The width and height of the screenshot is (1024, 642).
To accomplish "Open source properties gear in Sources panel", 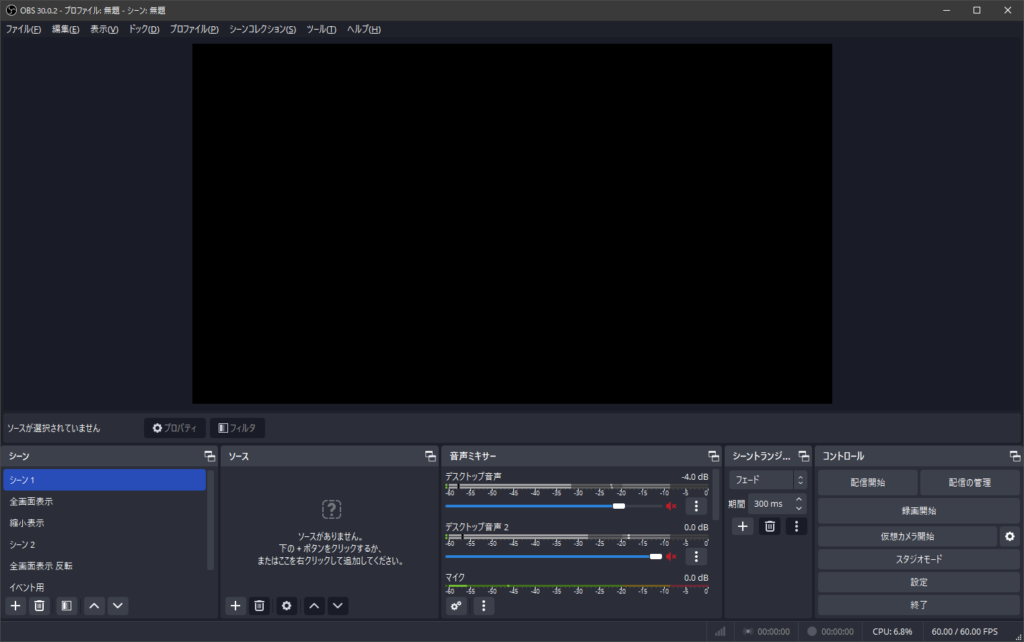I will (x=287, y=605).
